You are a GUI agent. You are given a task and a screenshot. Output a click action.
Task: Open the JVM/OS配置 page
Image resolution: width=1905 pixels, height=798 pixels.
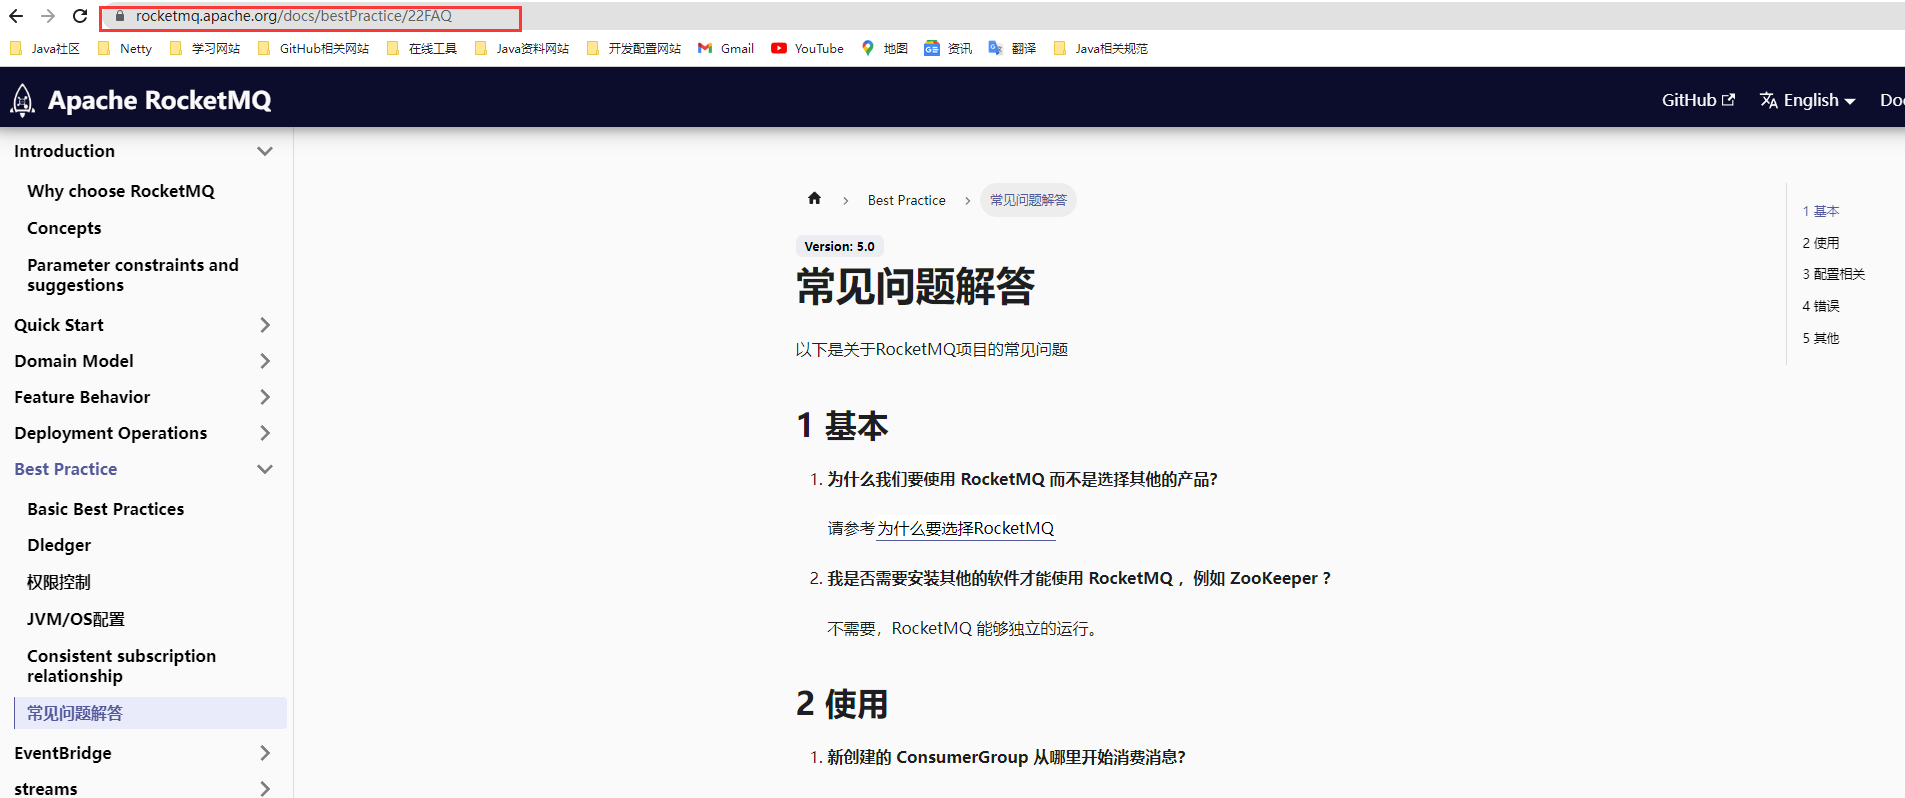(76, 619)
